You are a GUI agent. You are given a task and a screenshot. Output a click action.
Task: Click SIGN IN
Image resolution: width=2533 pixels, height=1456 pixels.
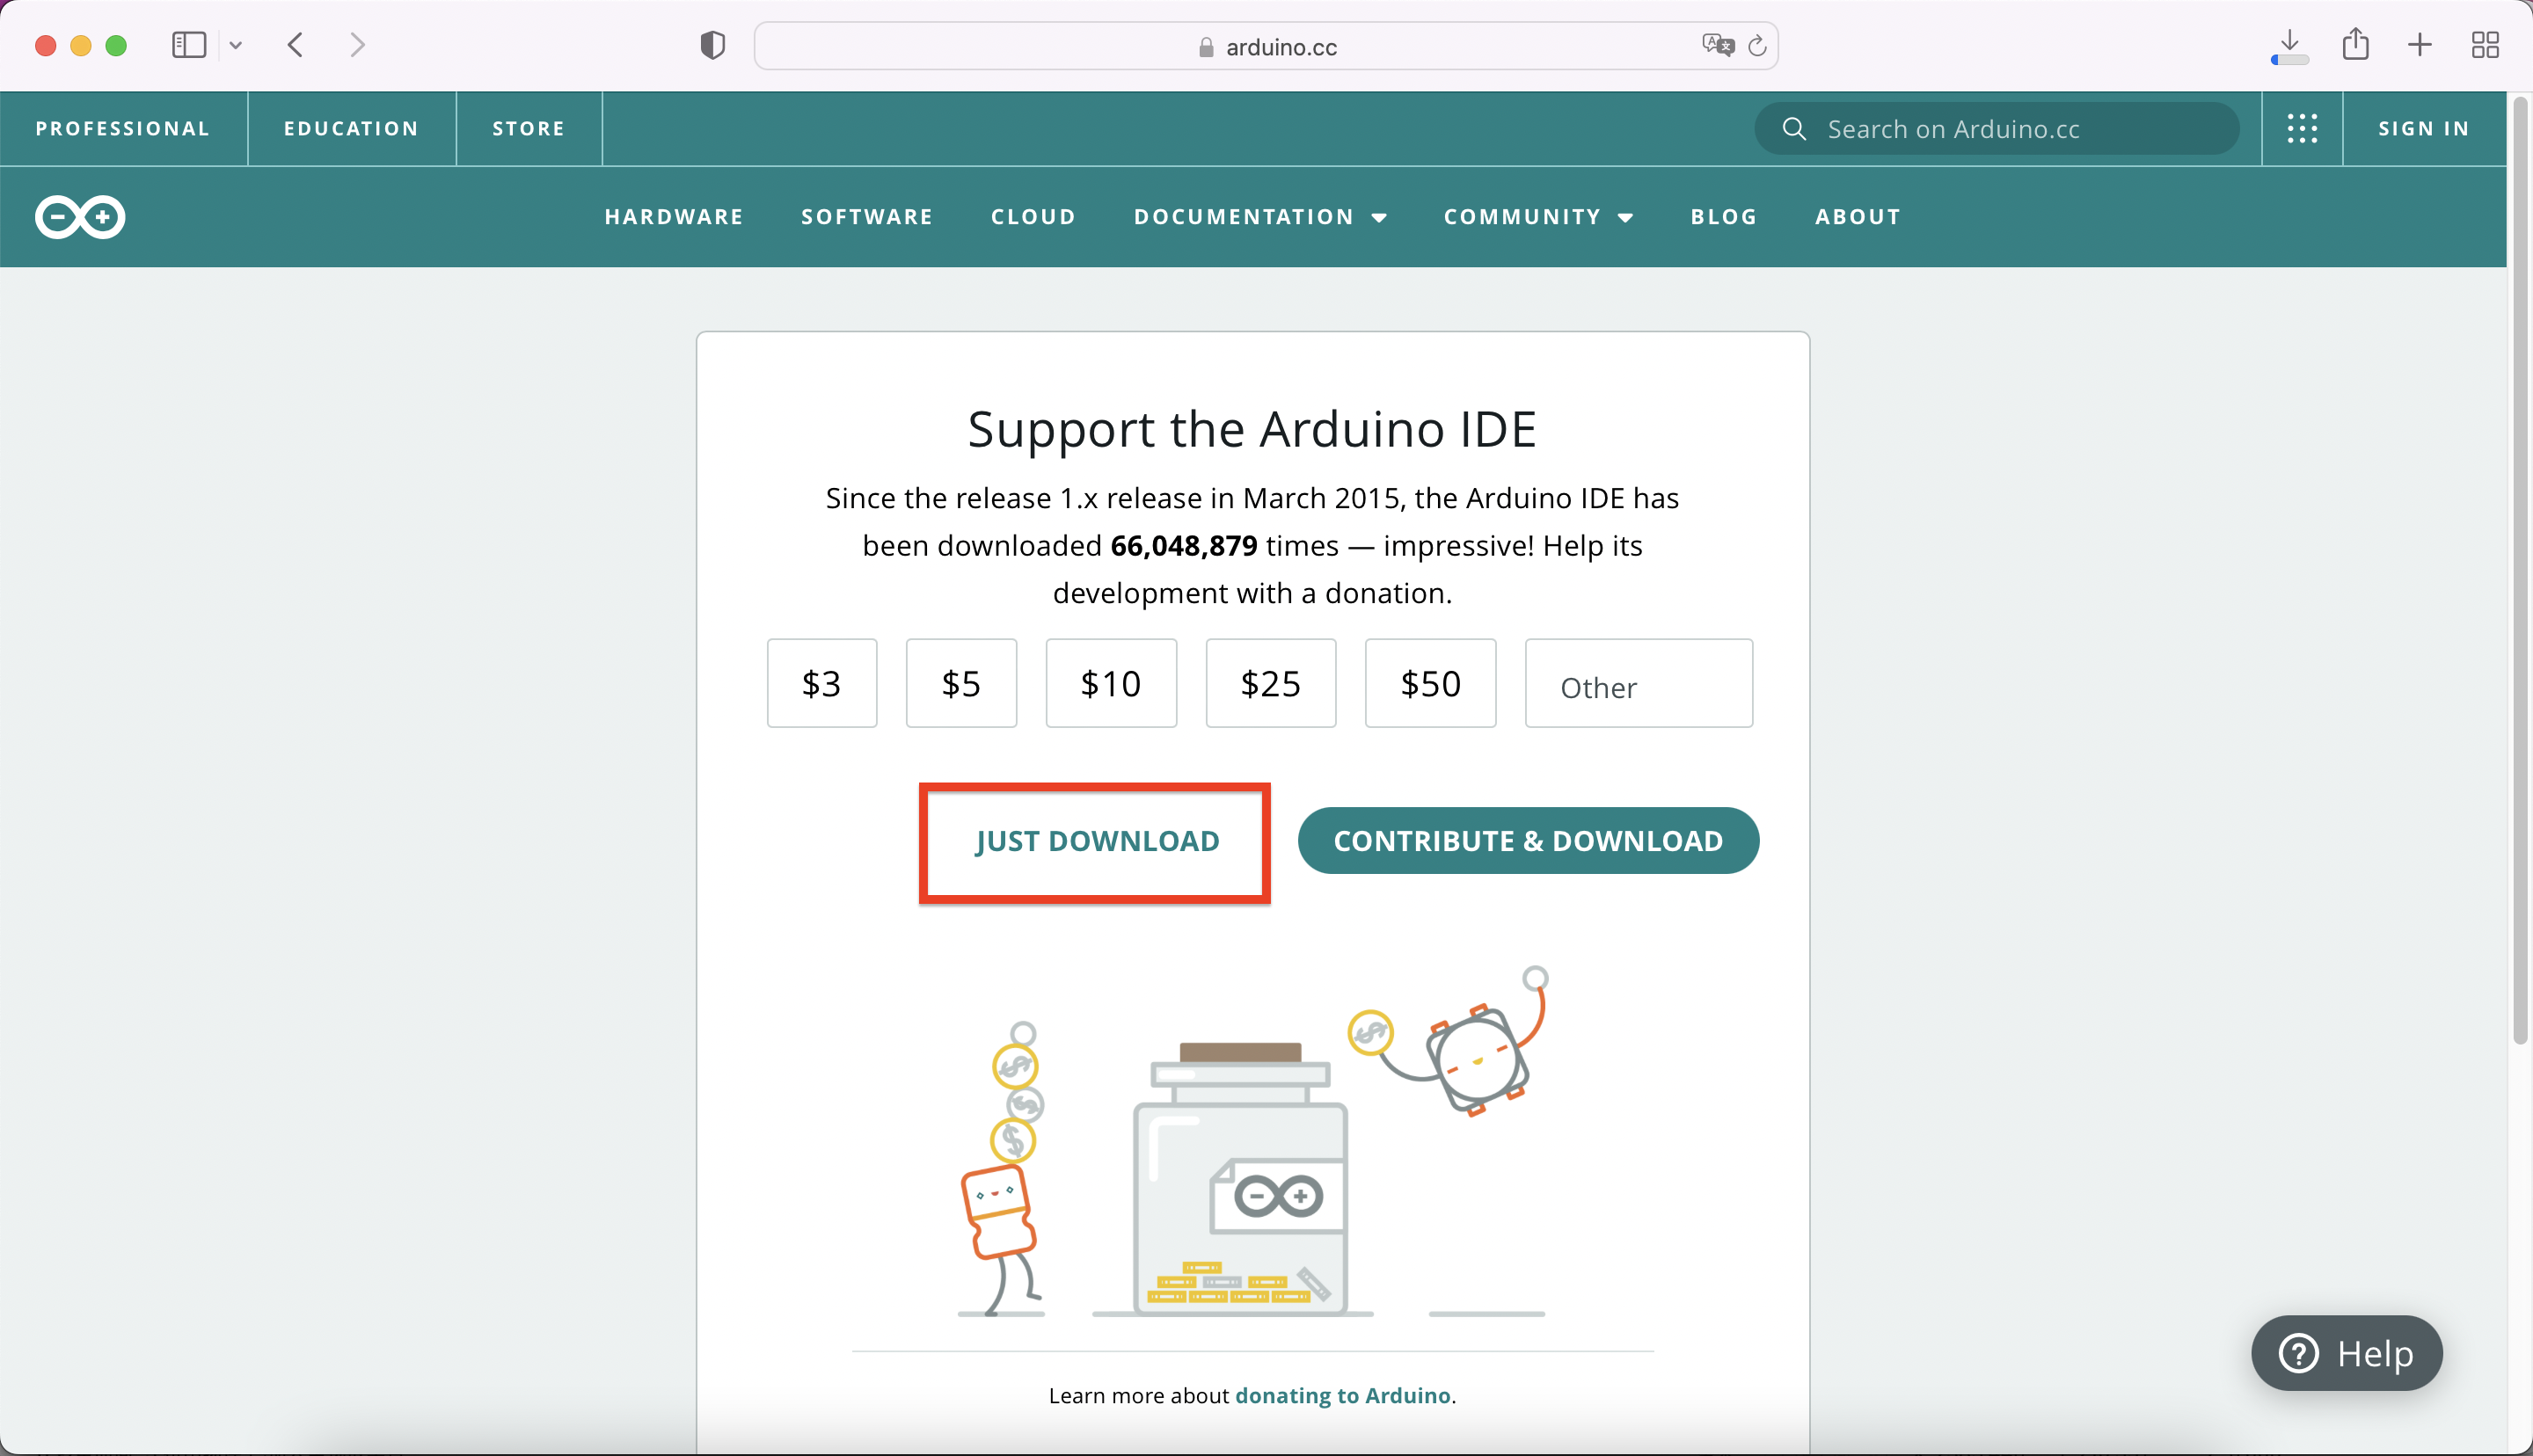[x=2424, y=129]
